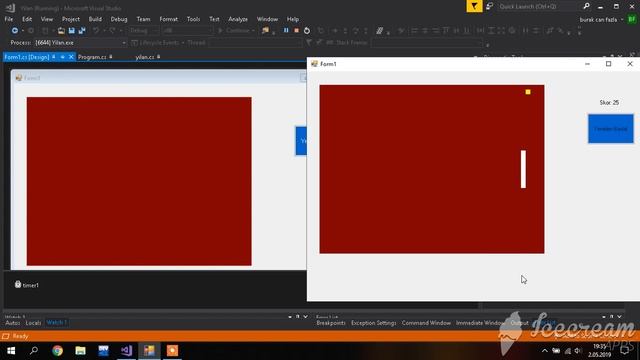Click the blue button in running Form1
The height and width of the screenshot is (360, 640).
(x=611, y=129)
